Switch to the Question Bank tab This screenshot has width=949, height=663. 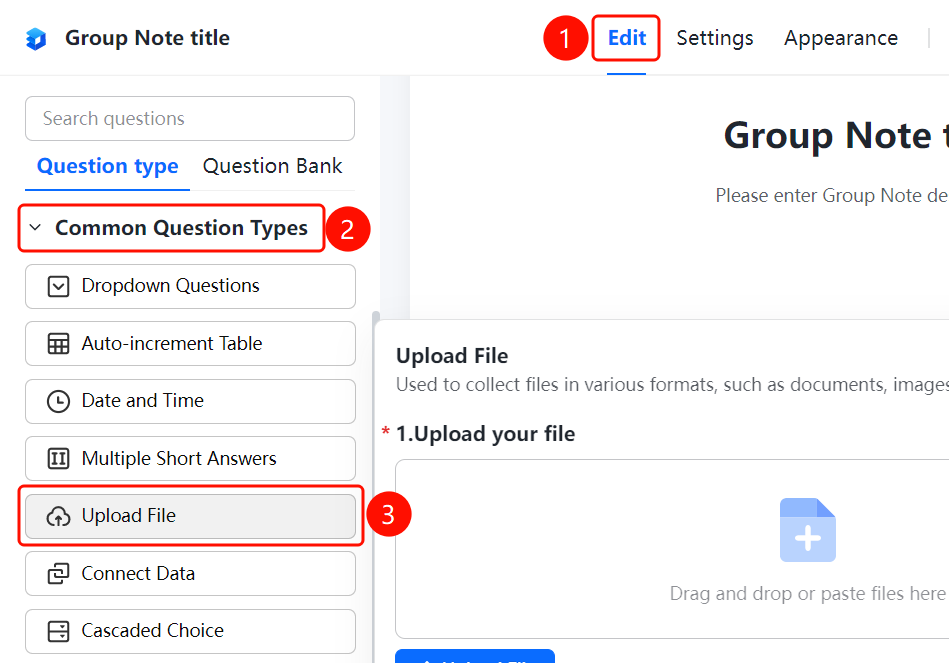(x=272, y=166)
